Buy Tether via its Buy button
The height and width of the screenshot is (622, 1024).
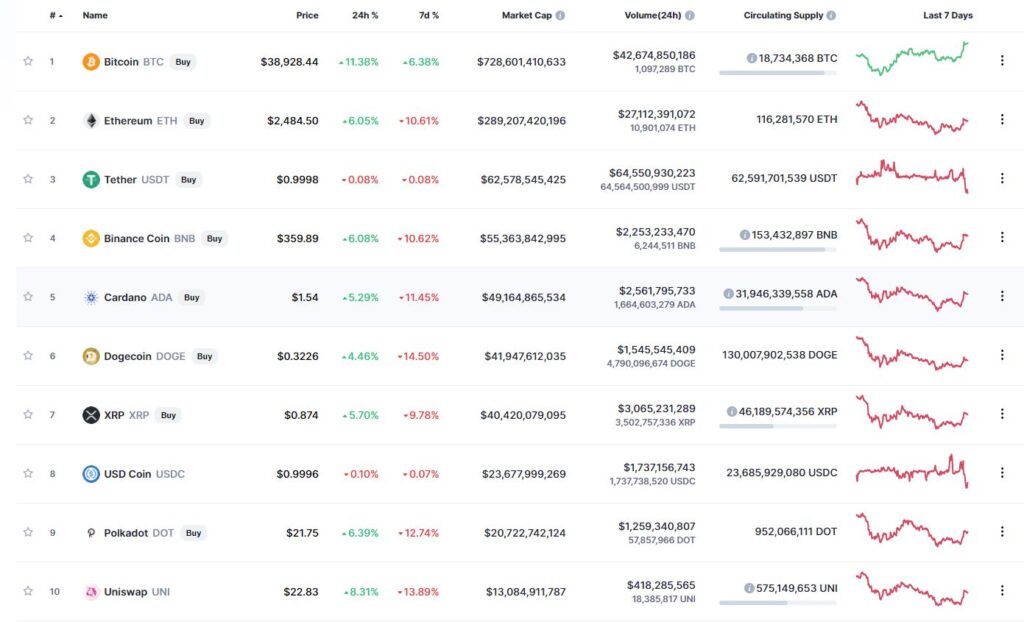pyautogui.click(x=188, y=180)
